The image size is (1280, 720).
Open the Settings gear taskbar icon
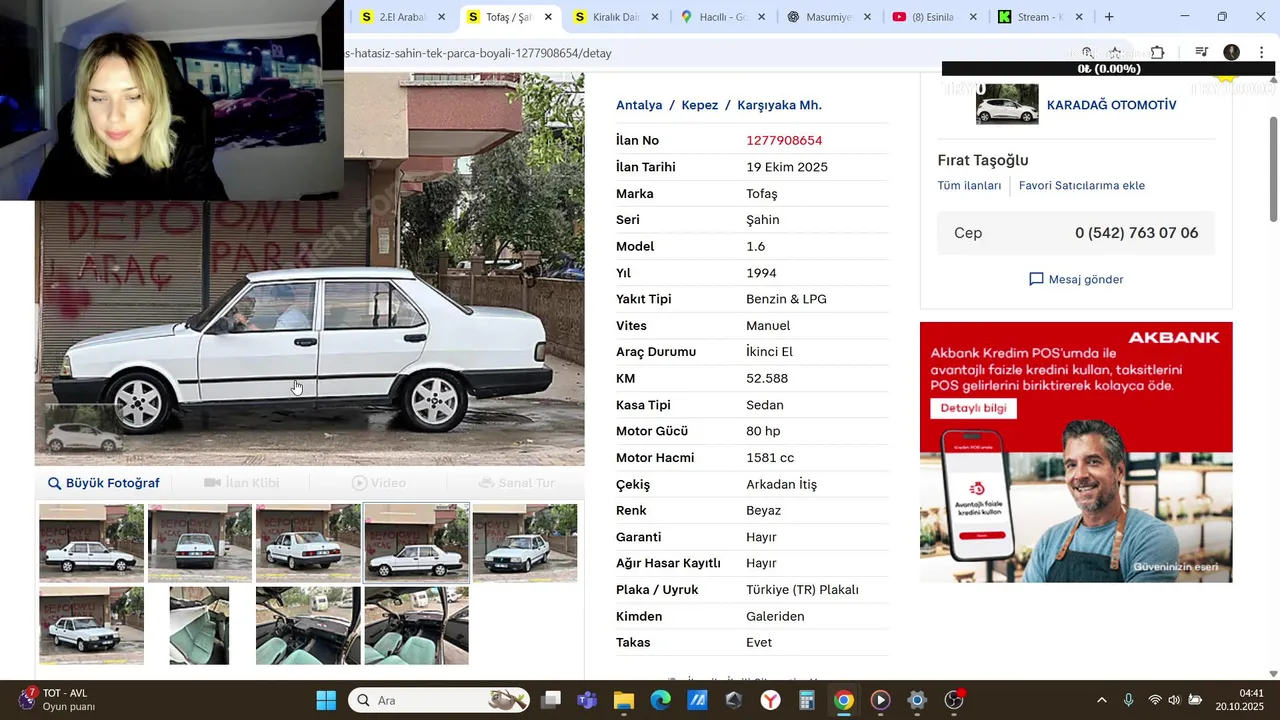[x=917, y=700]
